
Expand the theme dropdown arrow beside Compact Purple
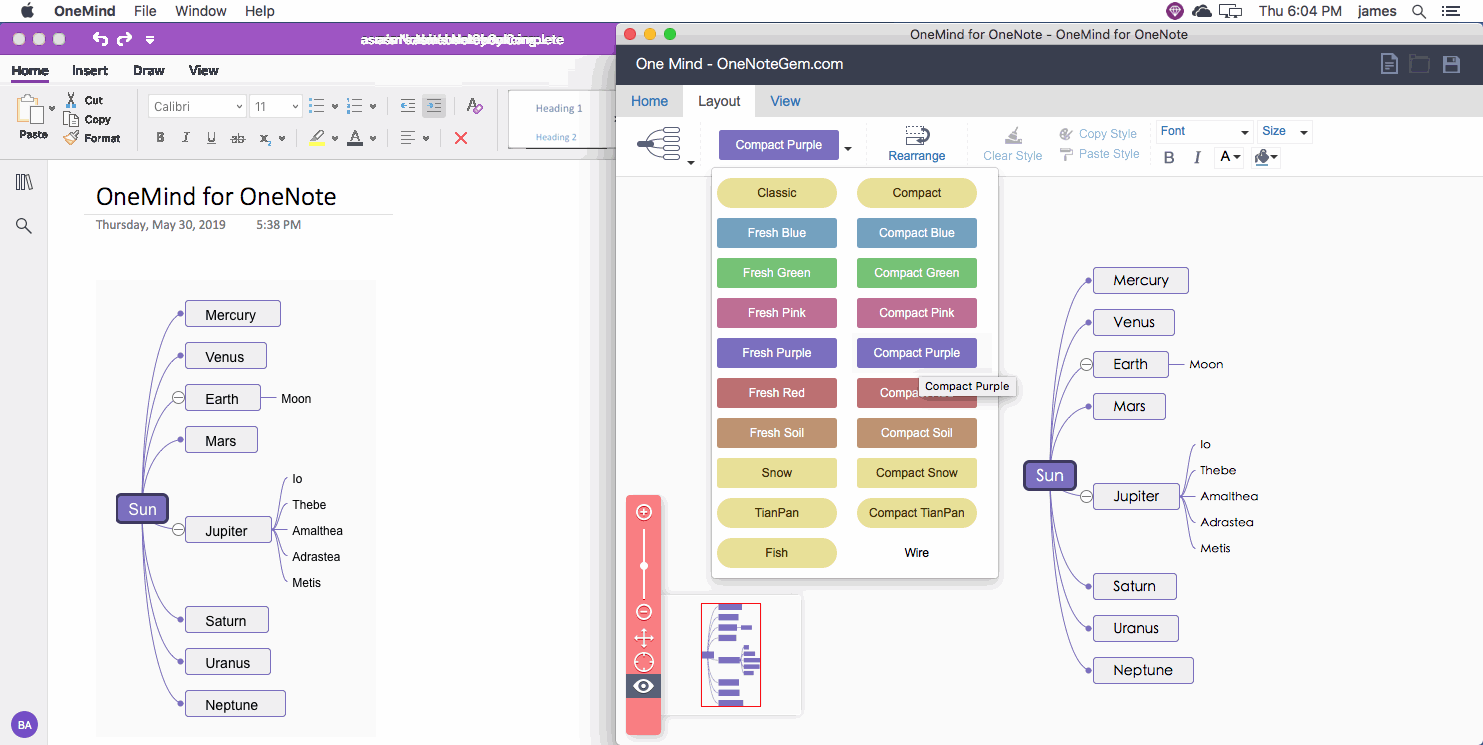[x=848, y=149]
